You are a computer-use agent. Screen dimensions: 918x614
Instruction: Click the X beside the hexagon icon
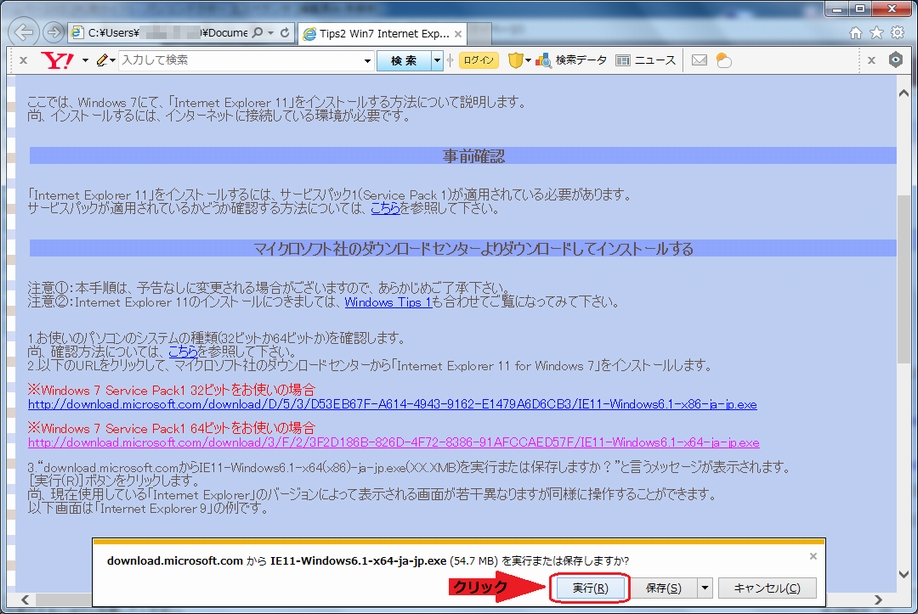(x=871, y=60)
